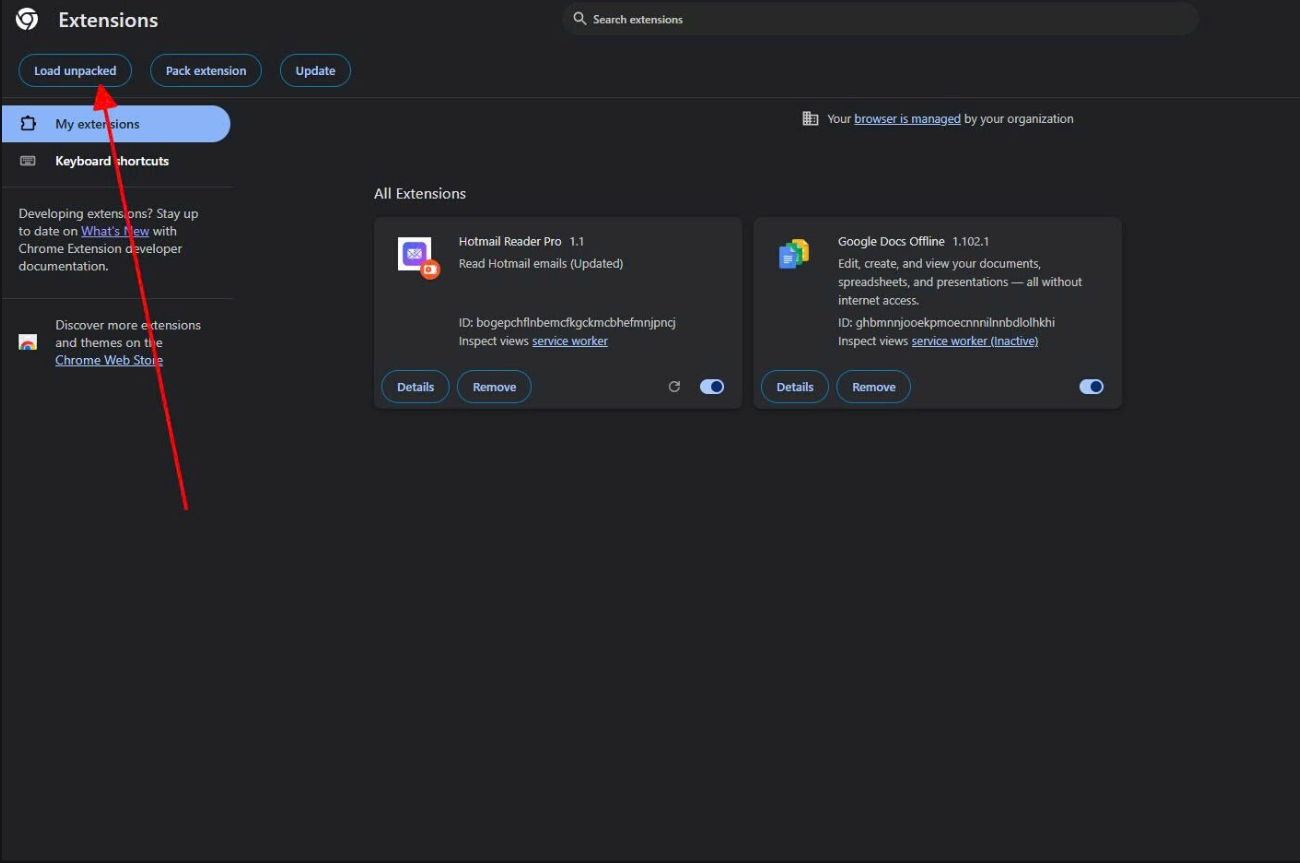Viewport: 1300px width, 863px height.
Task: Click the magnifier icon in the search bar
Action: pos(580,19)
